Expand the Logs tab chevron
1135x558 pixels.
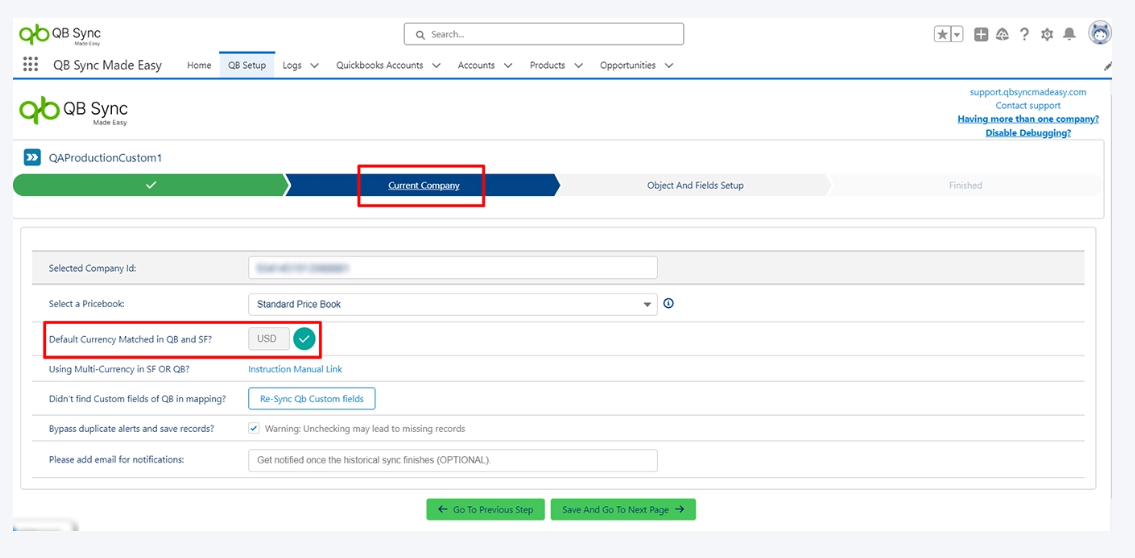[x=314, y=65]
